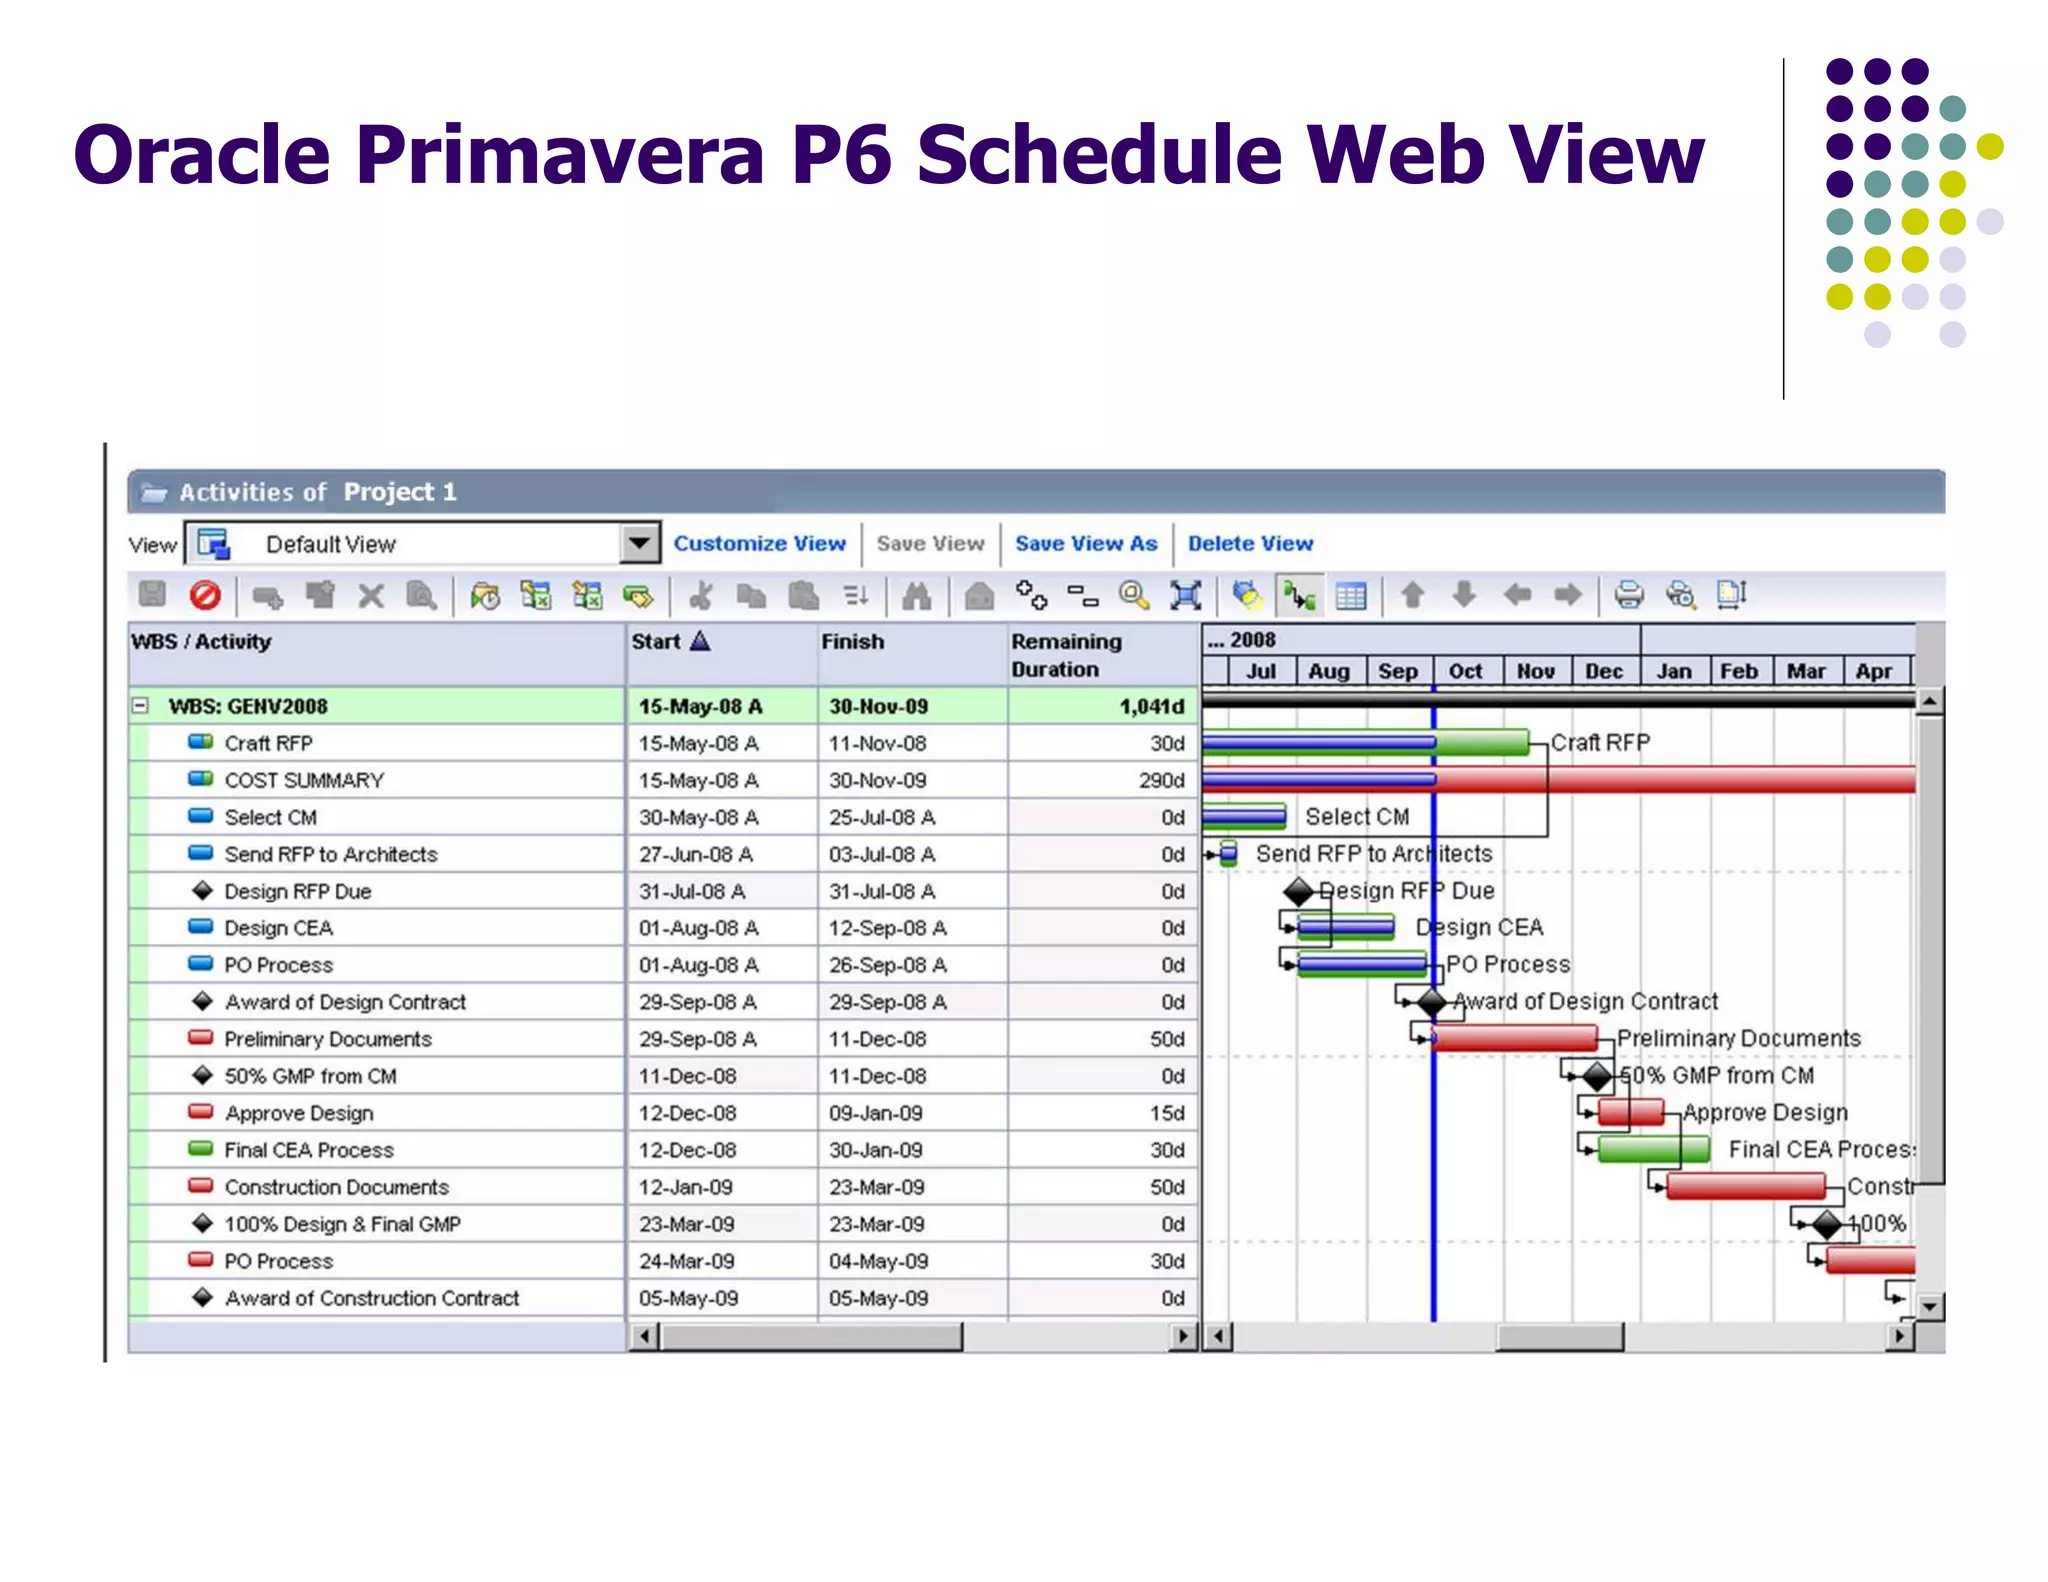Click the 1,041d remaining duration cell
The image size is (2048, 1582).
click(1102, 706)
